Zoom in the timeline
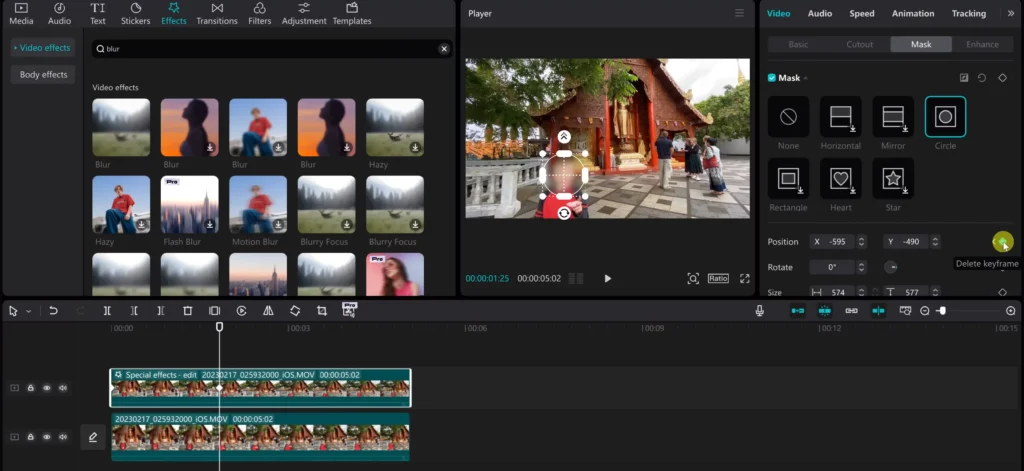The height and width of the screenshot is (471, 1024). 1011,311
